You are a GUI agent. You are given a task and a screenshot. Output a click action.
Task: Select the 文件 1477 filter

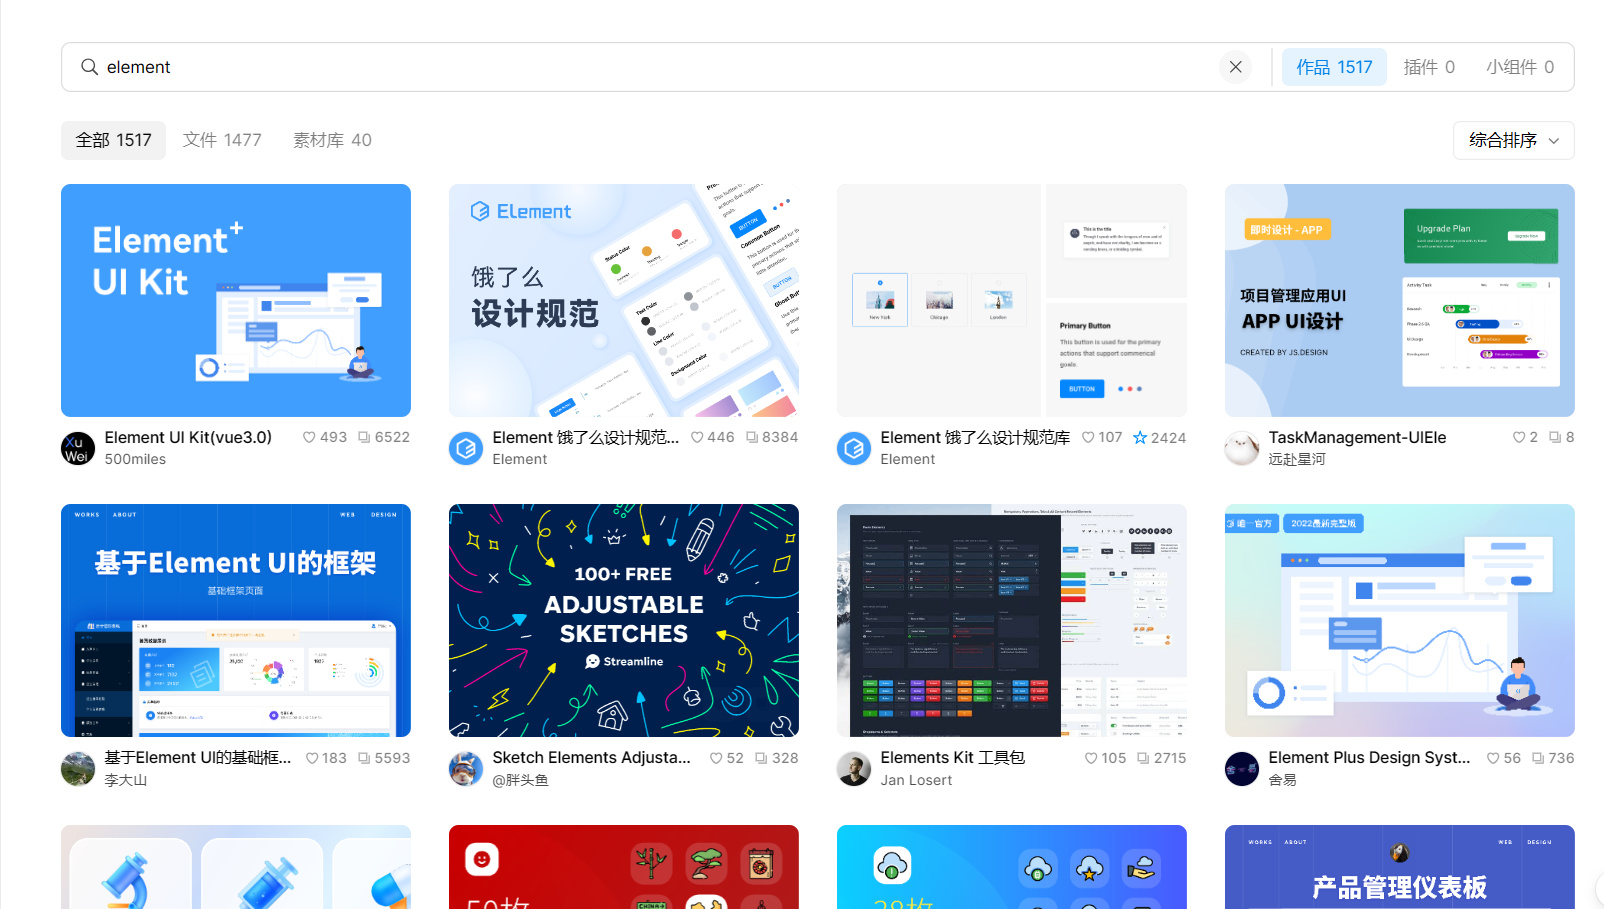pyautogui.click(x=222, y=140)
